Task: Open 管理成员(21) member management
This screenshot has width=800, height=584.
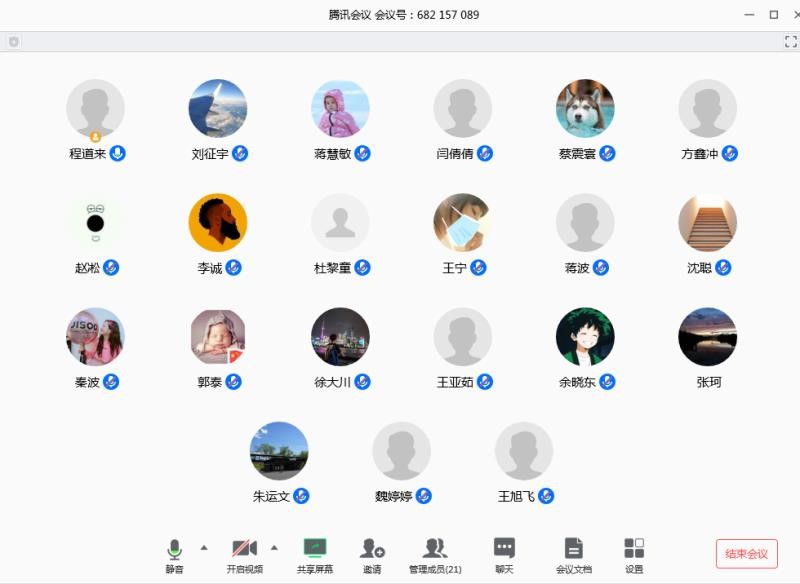Action: point(435,554)
